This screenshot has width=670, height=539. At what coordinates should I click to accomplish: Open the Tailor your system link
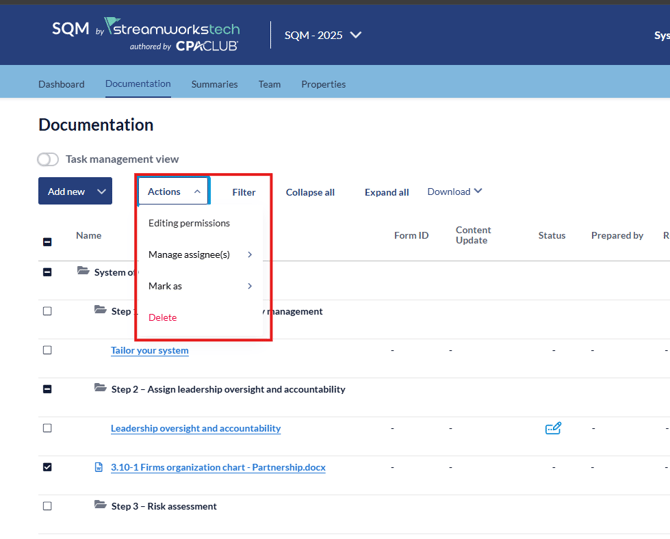tap(149, 350)
